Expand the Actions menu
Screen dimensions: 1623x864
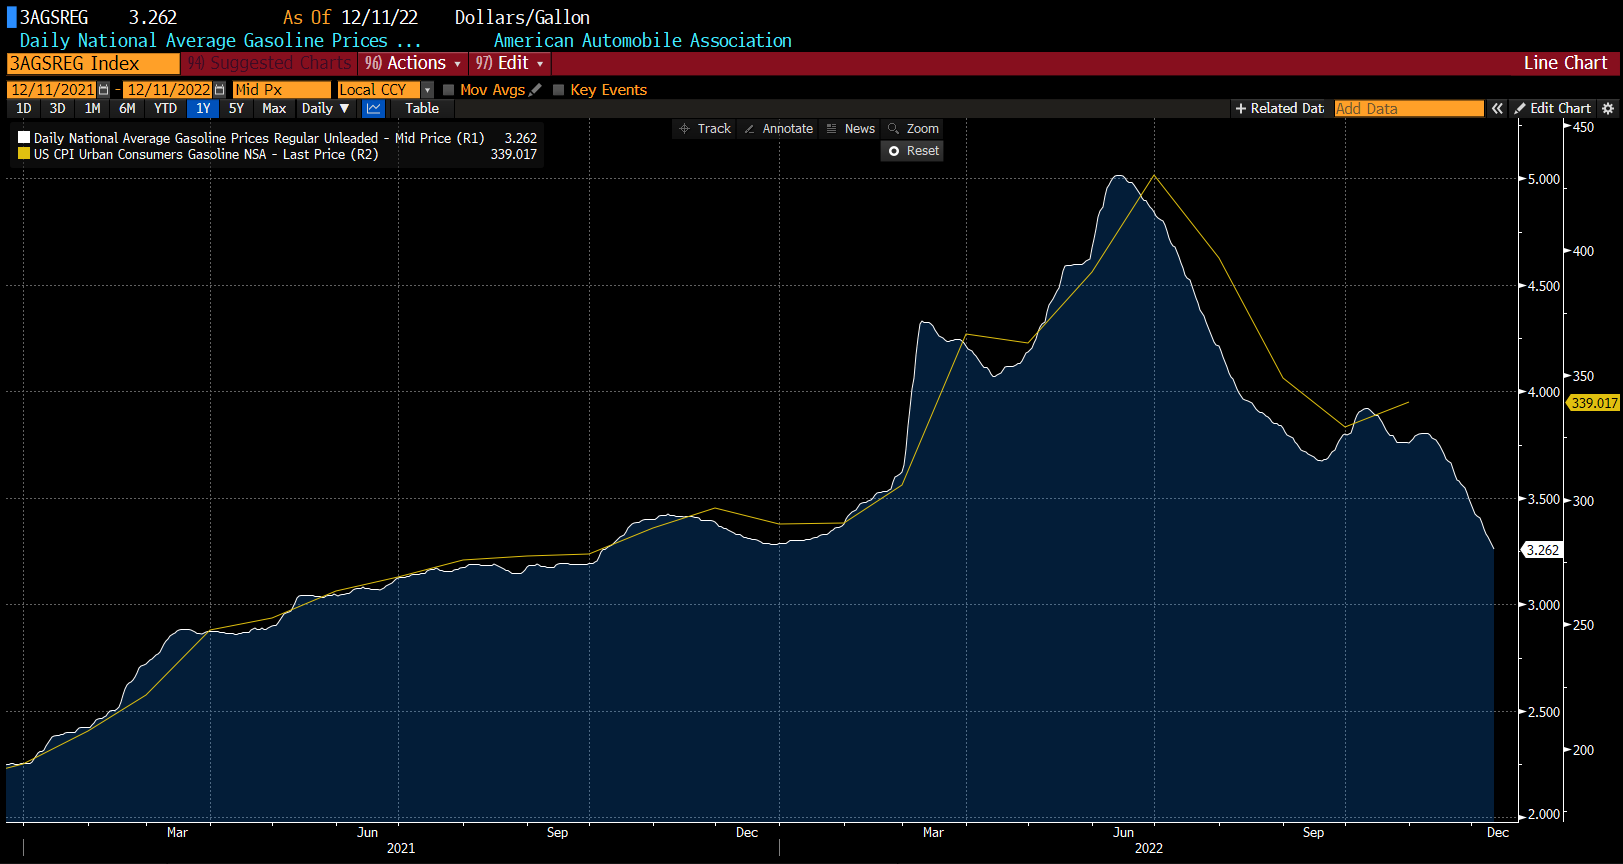414,63
